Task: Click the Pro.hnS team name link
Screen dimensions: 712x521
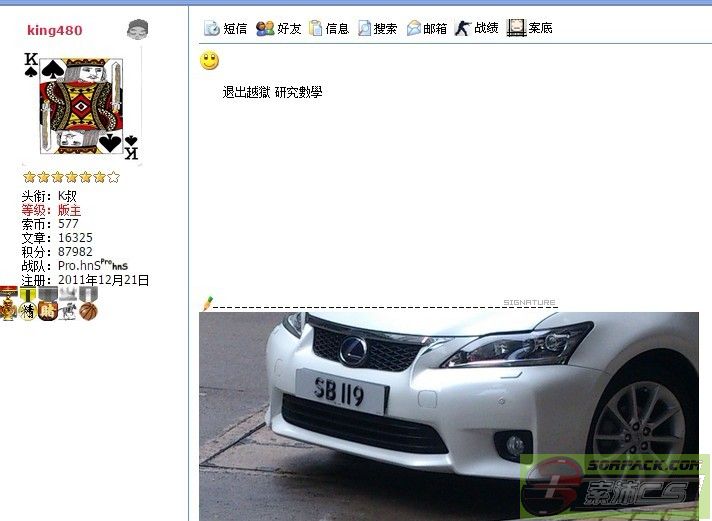Action: click(80, 266)
